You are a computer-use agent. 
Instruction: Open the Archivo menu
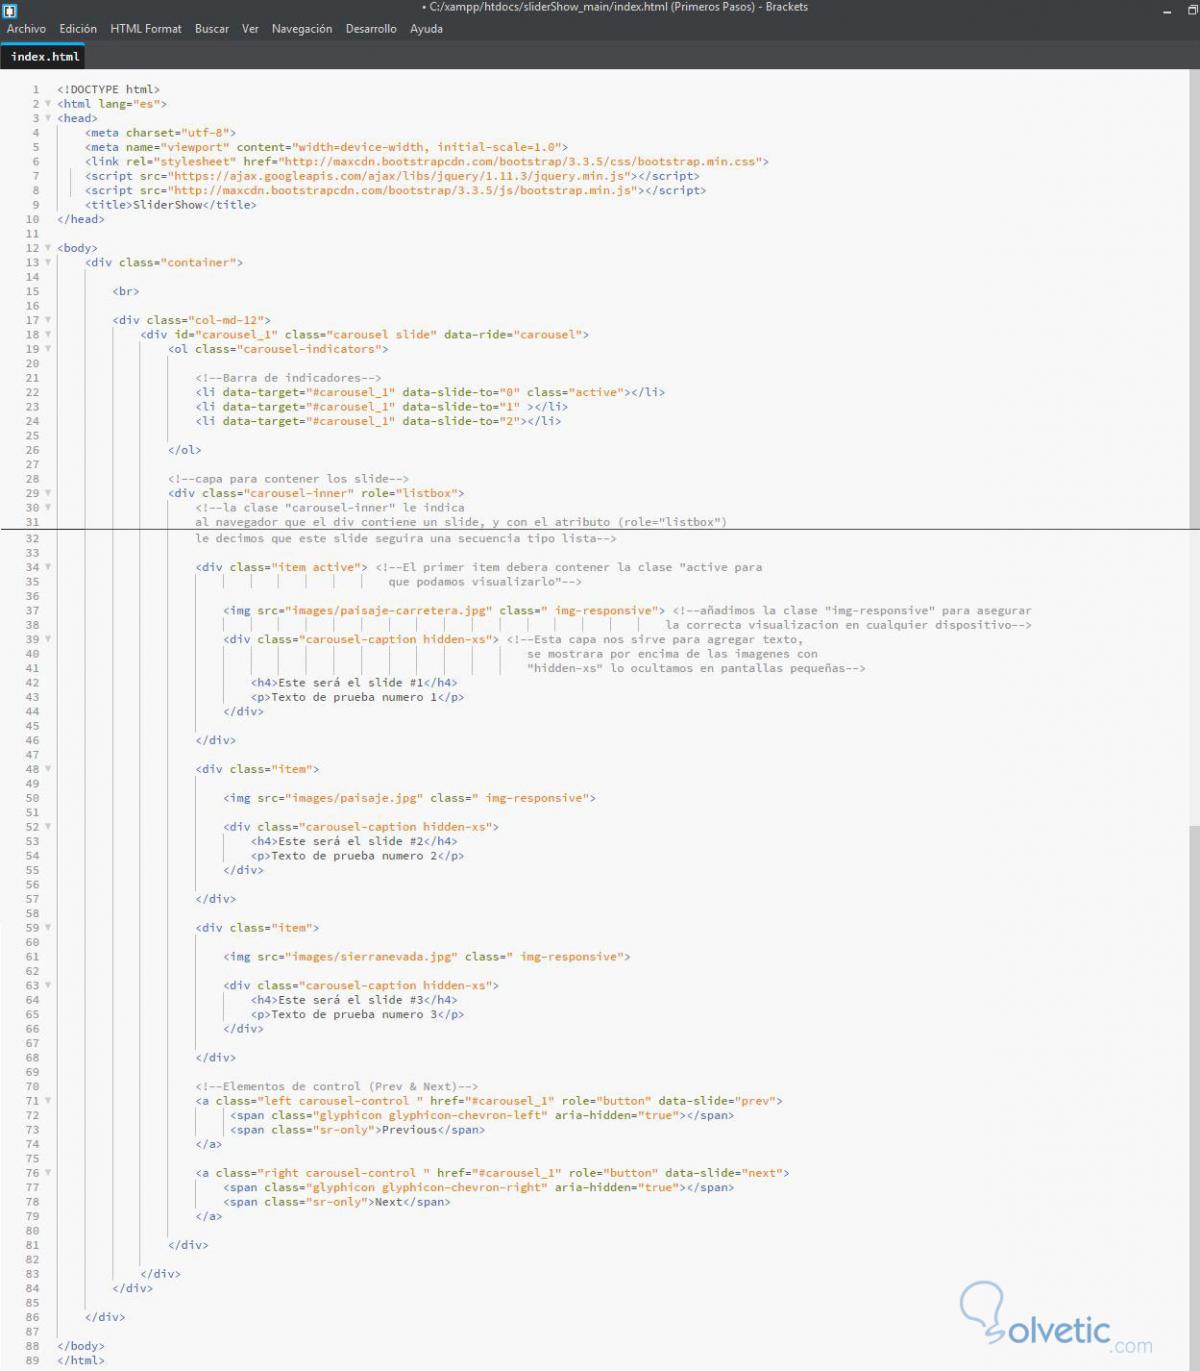(x=26, y=29)
